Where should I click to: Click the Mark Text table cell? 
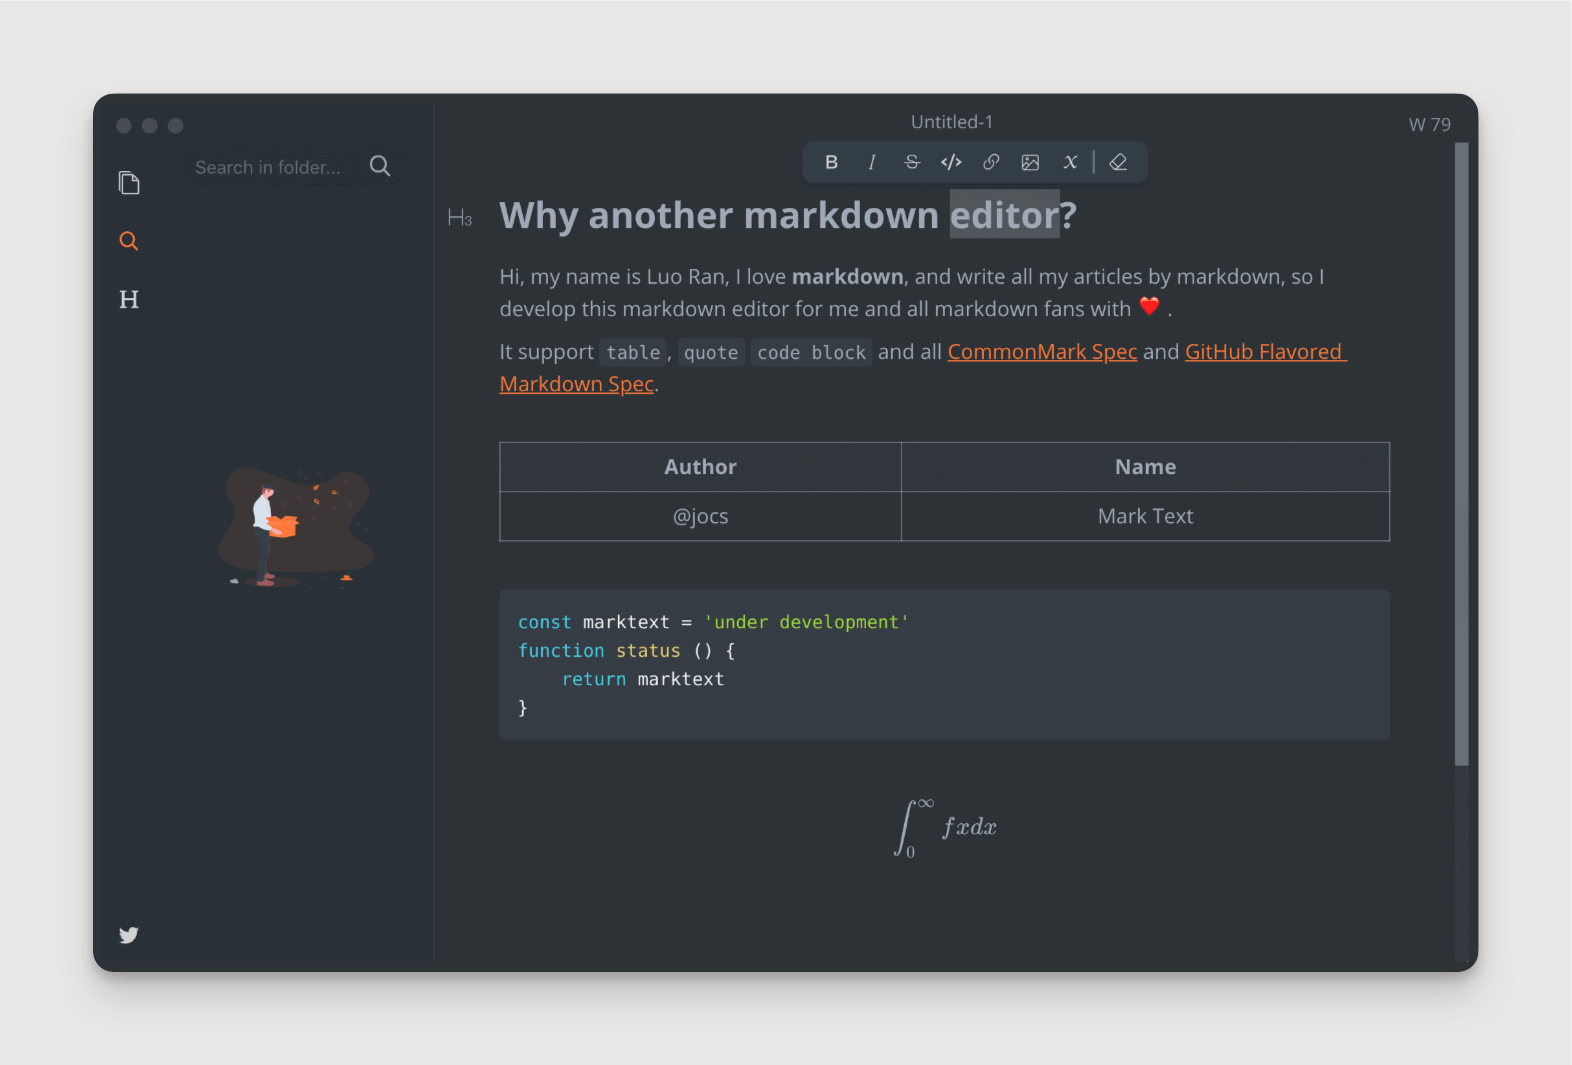coord(1145,516)
